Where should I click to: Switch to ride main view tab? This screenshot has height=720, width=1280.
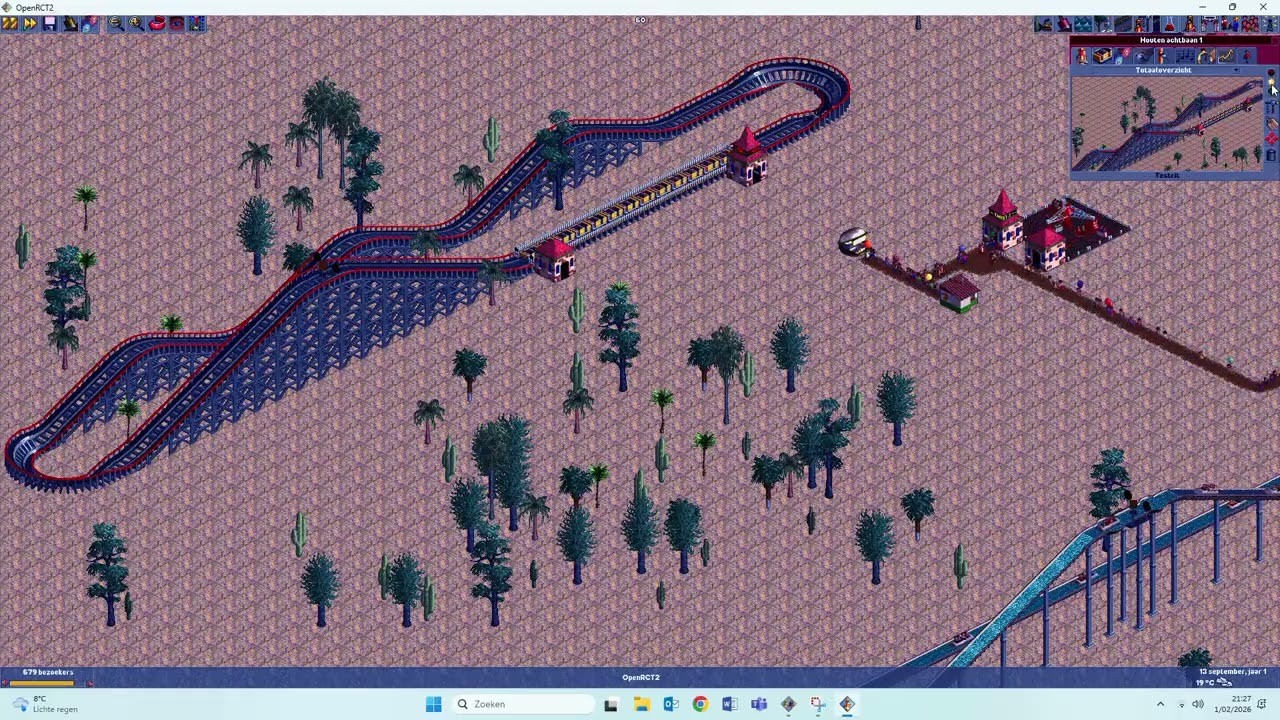(x=1082, y=55)
